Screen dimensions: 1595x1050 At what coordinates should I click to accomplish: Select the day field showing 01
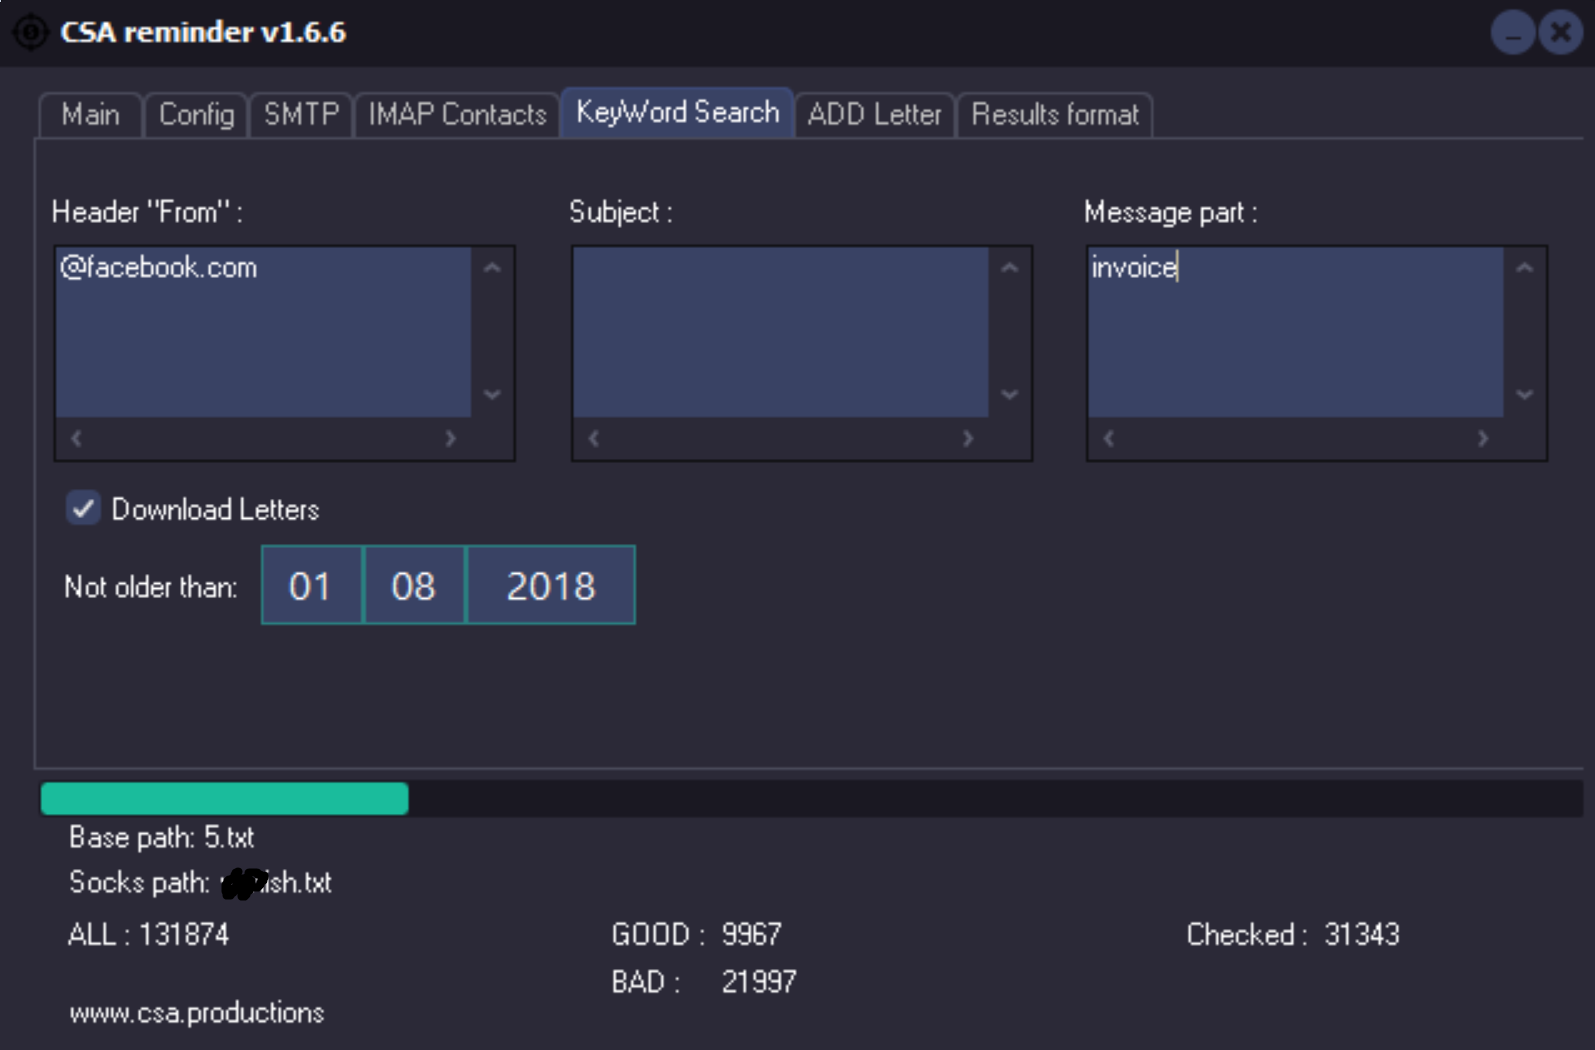tap(311, 586)
